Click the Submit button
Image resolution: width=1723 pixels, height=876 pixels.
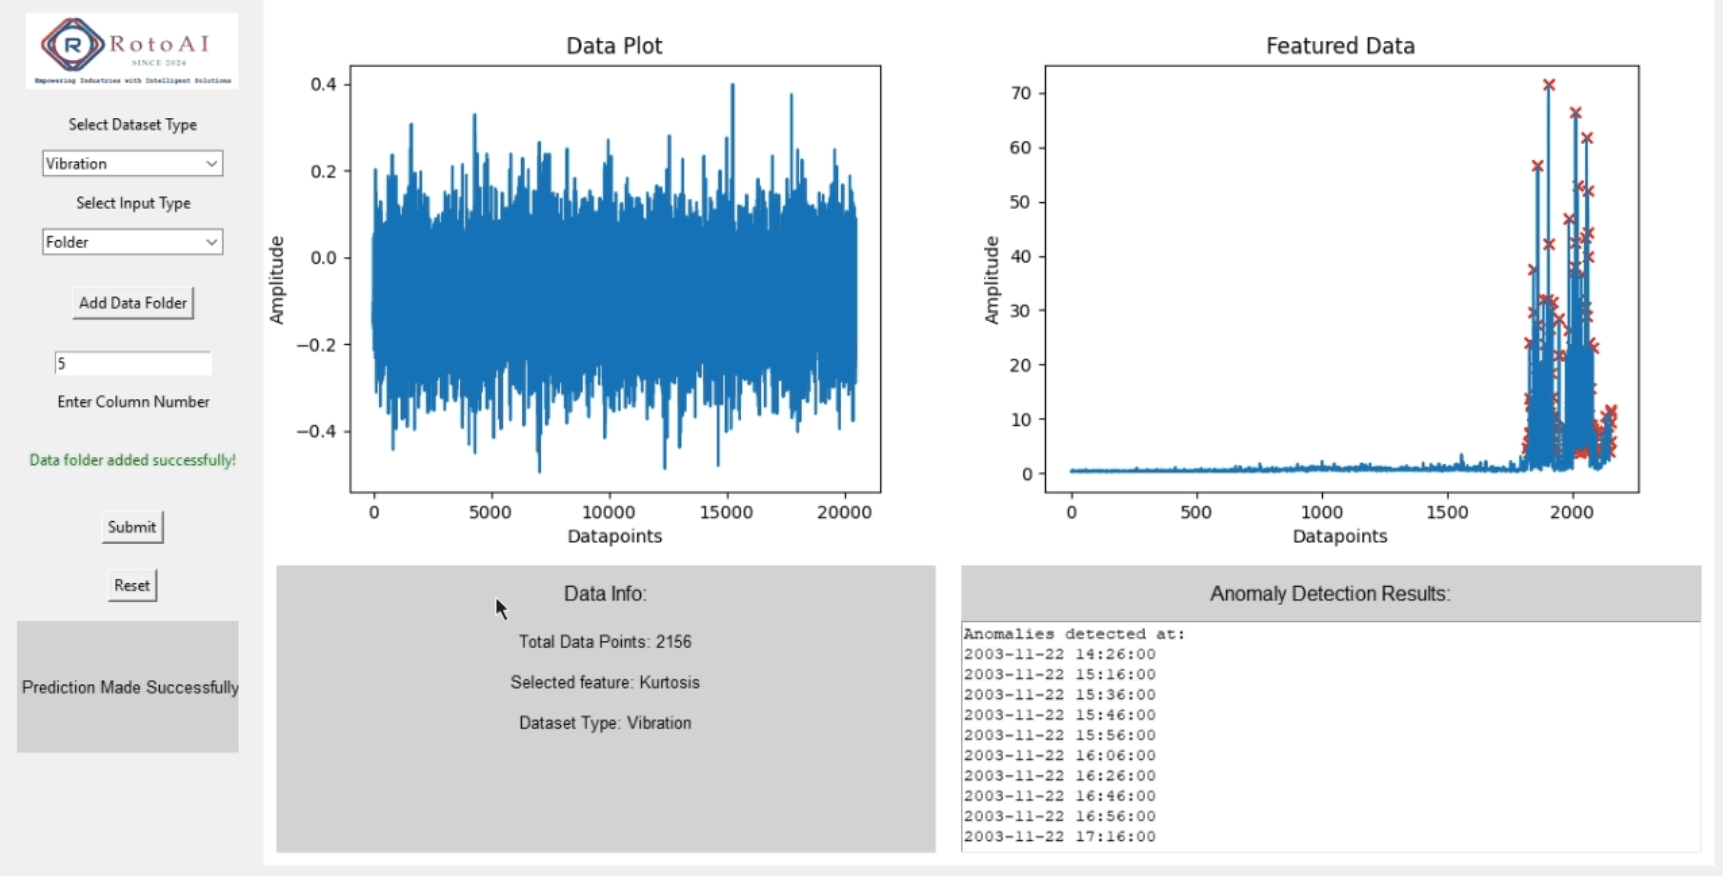[x=132, y=527]
